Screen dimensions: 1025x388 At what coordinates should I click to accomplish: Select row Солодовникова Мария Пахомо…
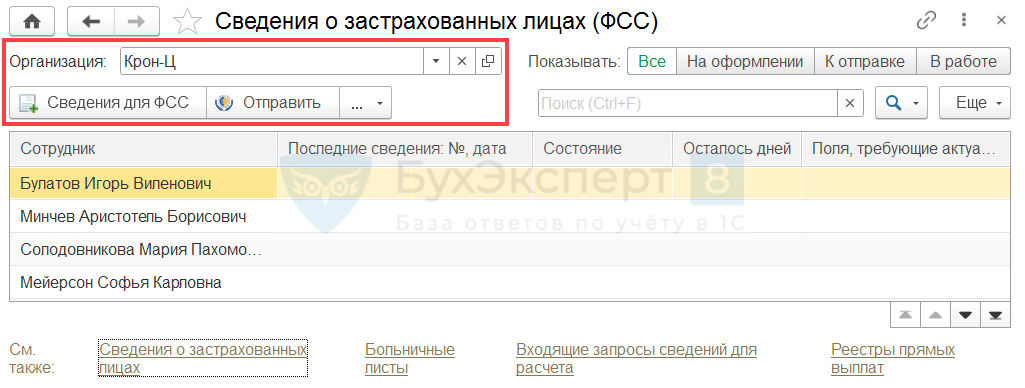coord(511,250)
